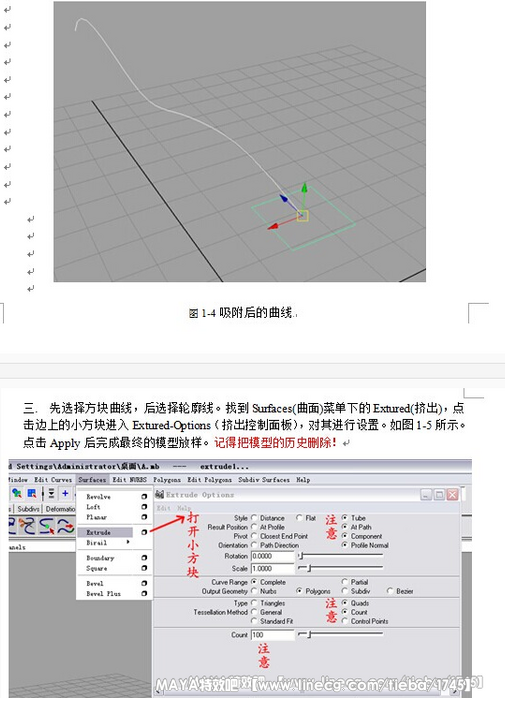Image resolution: width=505 pixels, height=702 pixels.
Task: Set Output Geometry to Subdiv
Action: (x=345, y=591)
